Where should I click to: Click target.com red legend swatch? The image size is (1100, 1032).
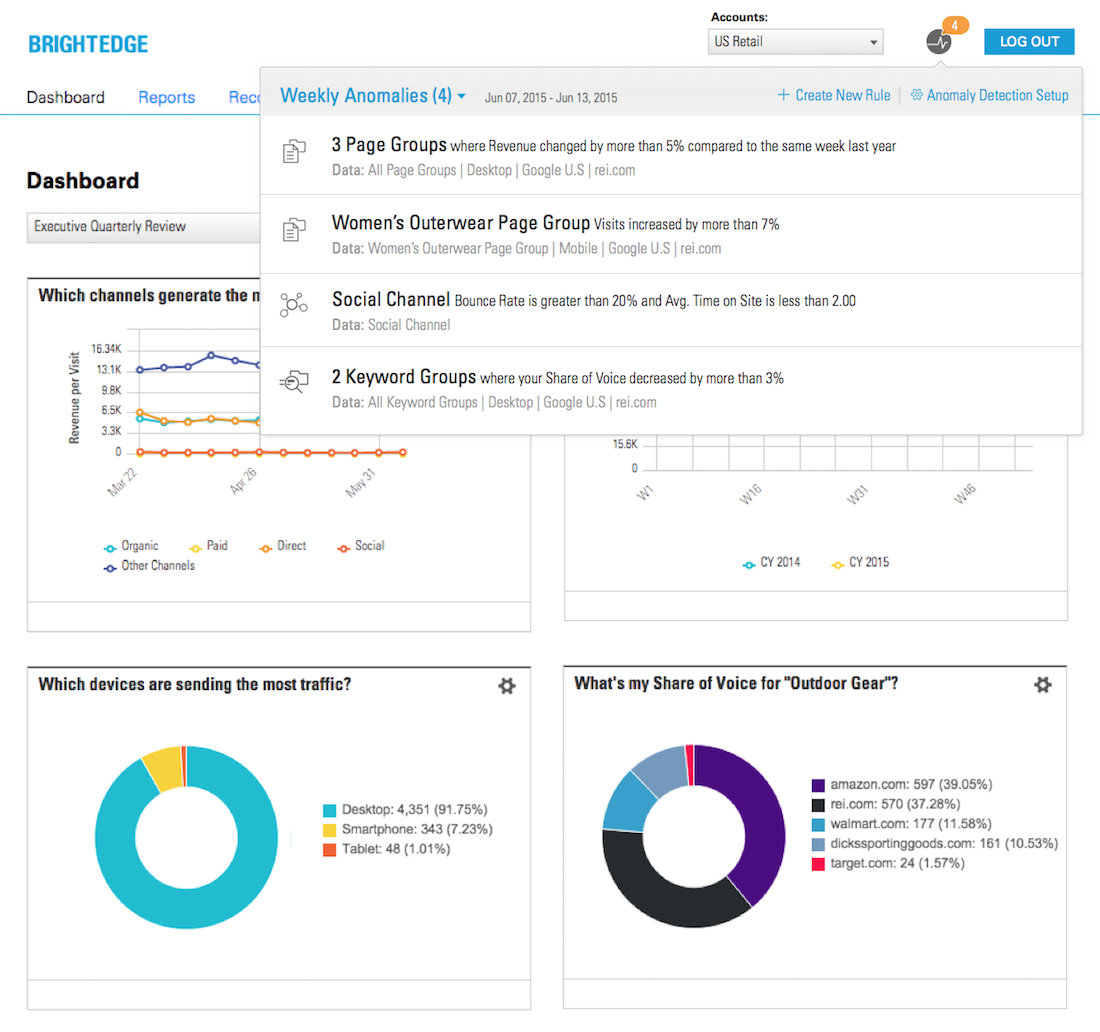point(818,864)
